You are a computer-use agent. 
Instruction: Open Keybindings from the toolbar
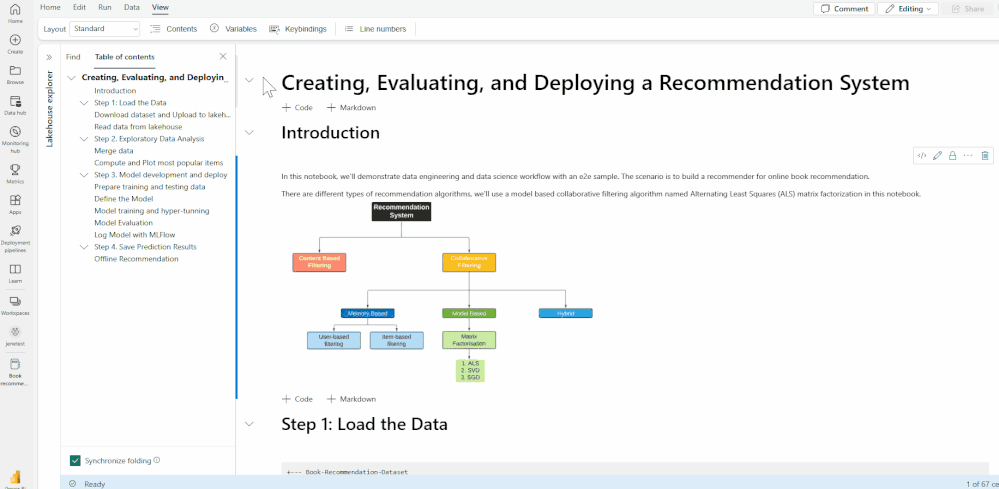click(x=298, y=29)
